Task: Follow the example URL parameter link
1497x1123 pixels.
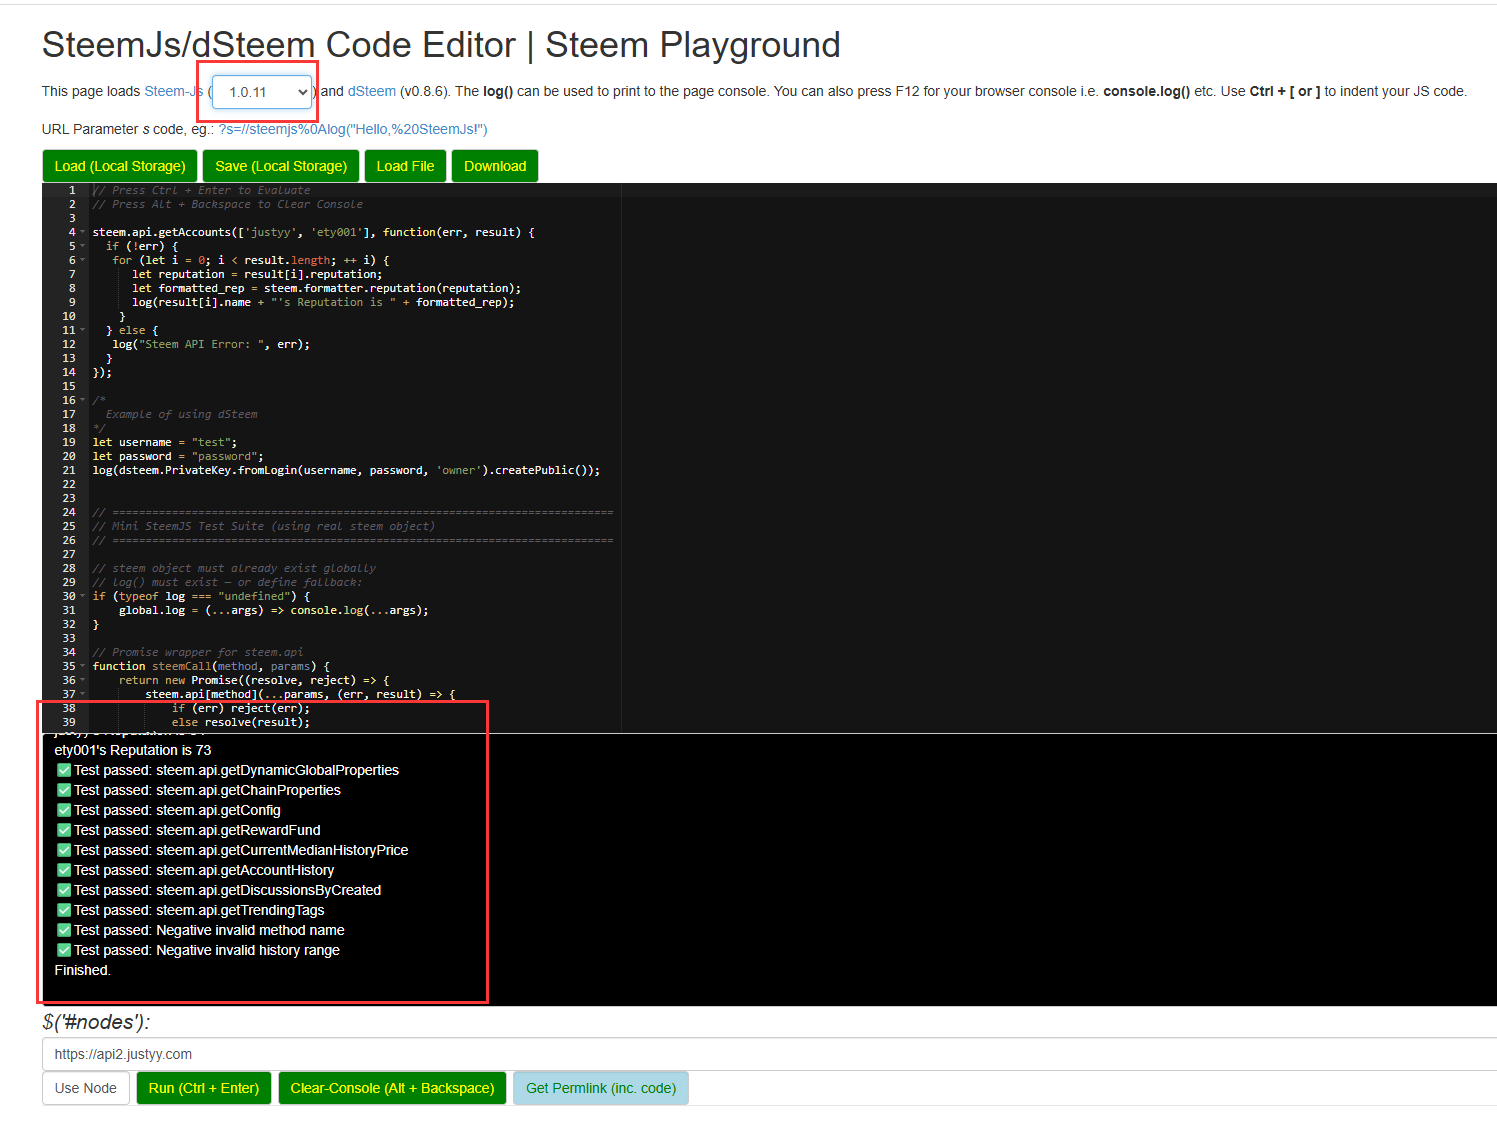Action: [x=353, y=129]
